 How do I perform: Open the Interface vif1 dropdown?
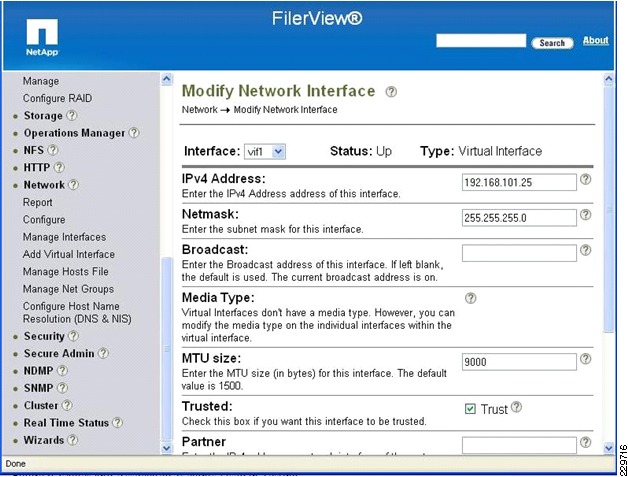(265, 152)
